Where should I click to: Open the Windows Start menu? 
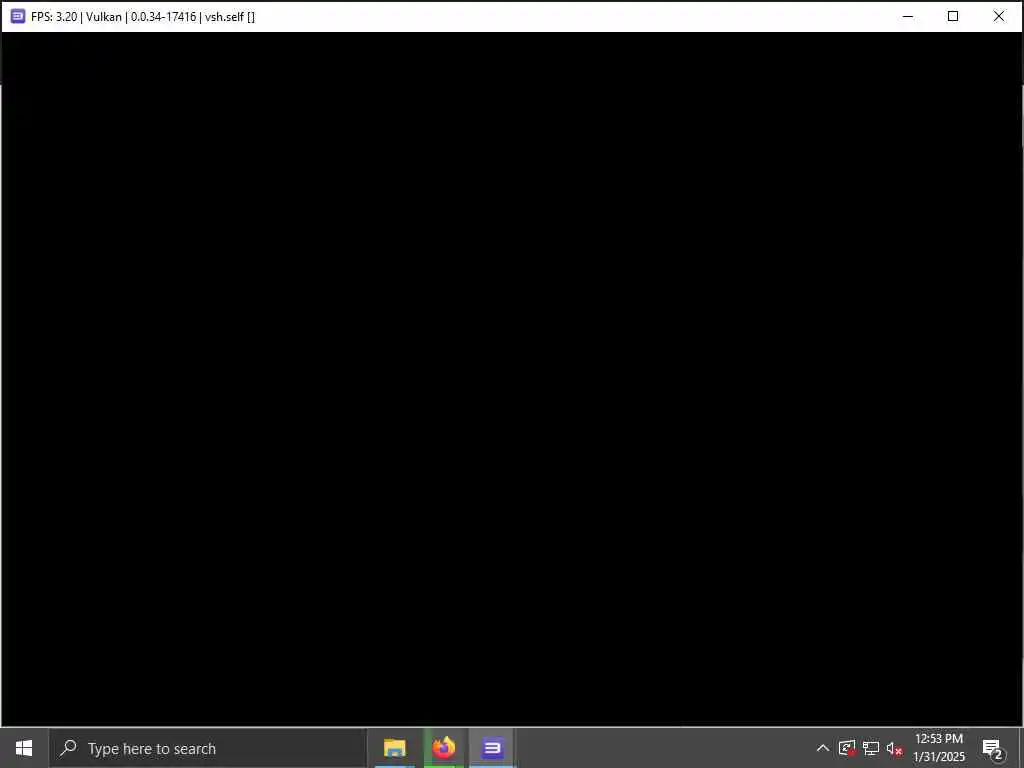tap(24, 748)
